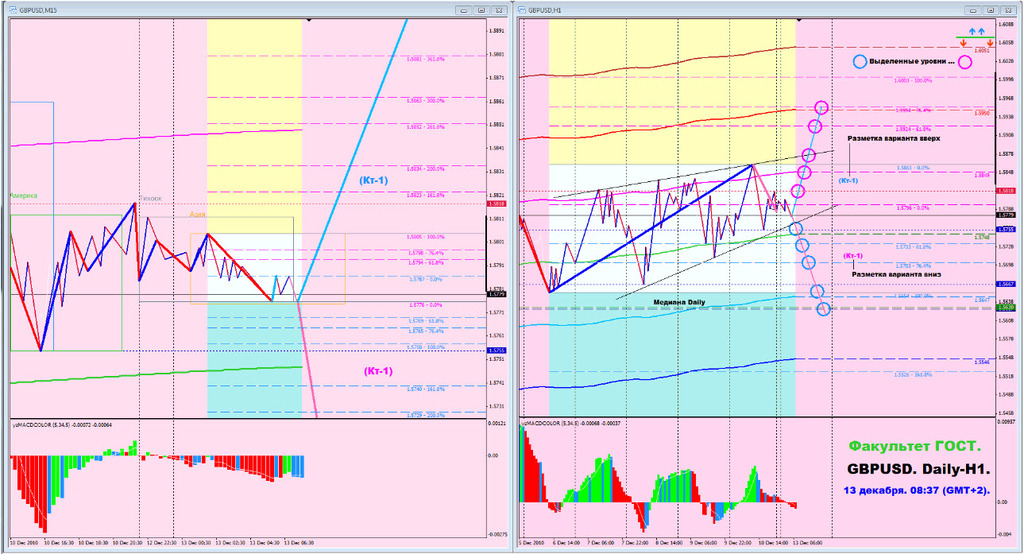Click green 1.5630 price tag in H1 chart
Screen dimensions: 1024x554
coord(1006,307)
